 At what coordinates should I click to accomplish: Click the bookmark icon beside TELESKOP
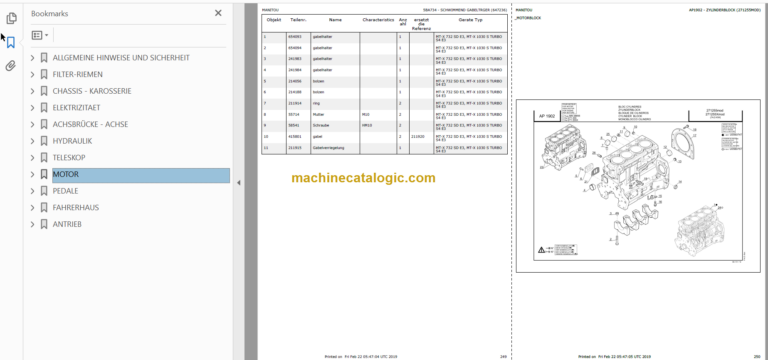tap(44, 158)
